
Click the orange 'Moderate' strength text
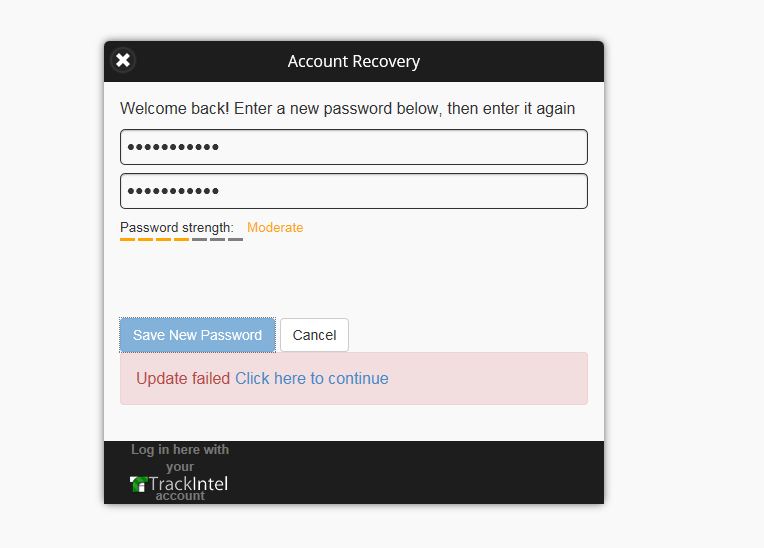tap(275, 228)
